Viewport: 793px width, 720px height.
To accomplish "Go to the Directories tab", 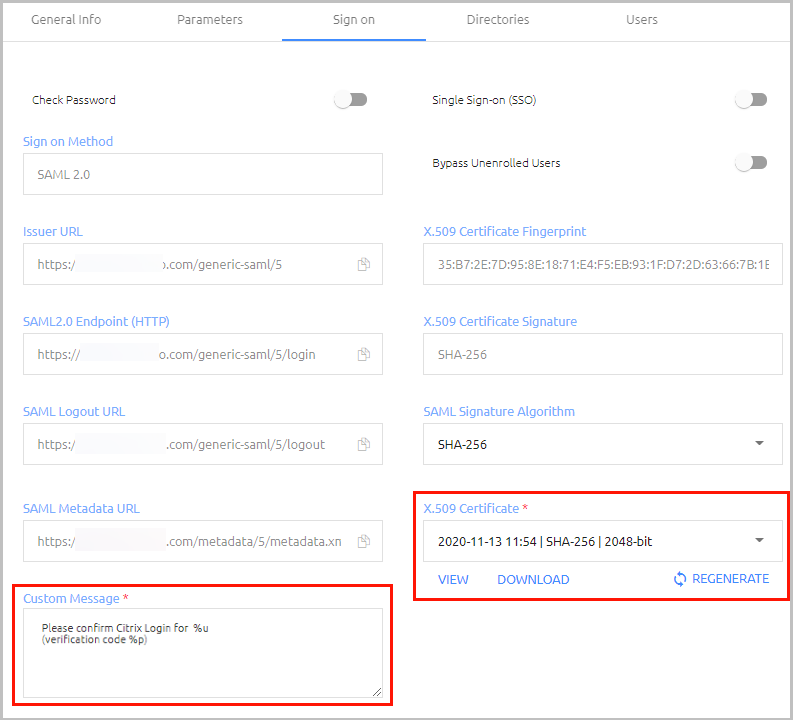I will pos(498,20).
